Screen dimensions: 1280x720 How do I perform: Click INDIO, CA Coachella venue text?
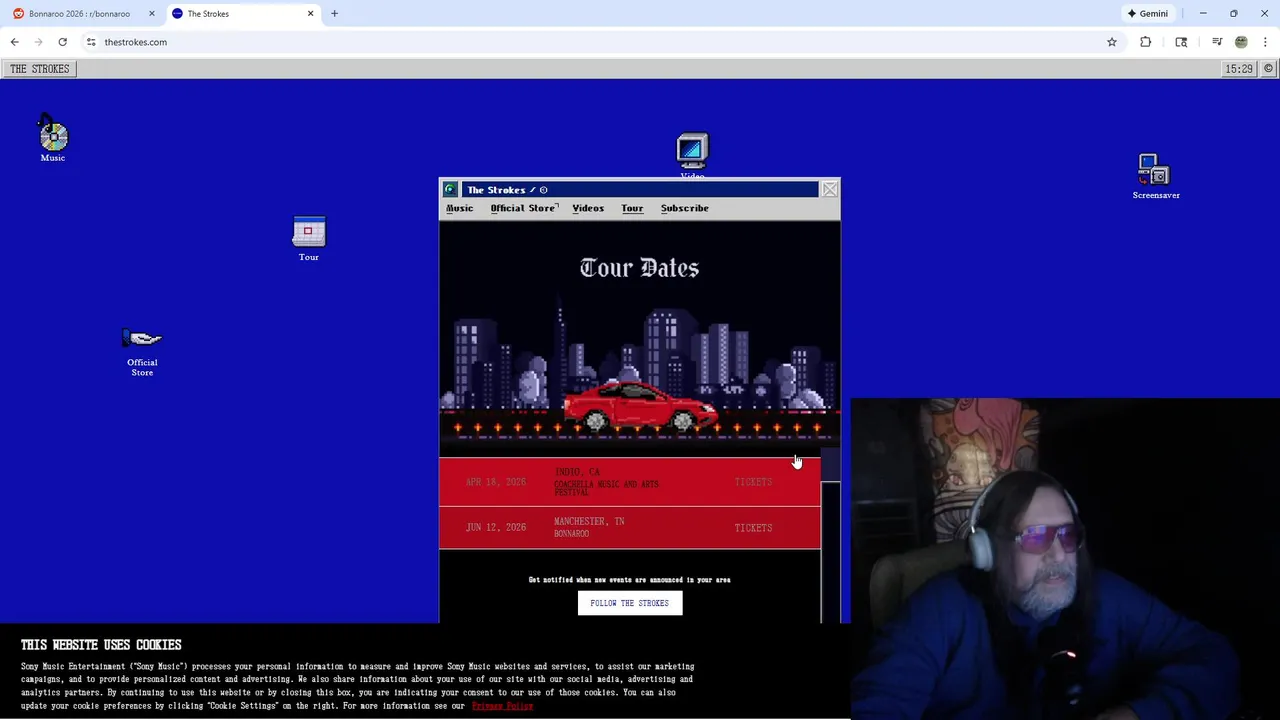tap(606, 482)
